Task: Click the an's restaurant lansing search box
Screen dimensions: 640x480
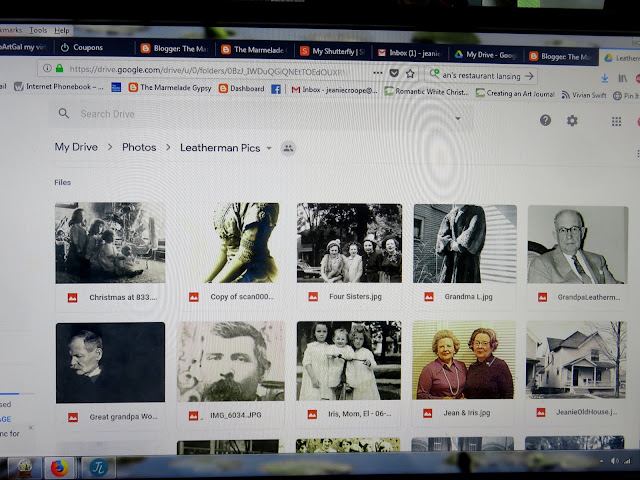Action: pyautogui.click(x=480, y=76)
